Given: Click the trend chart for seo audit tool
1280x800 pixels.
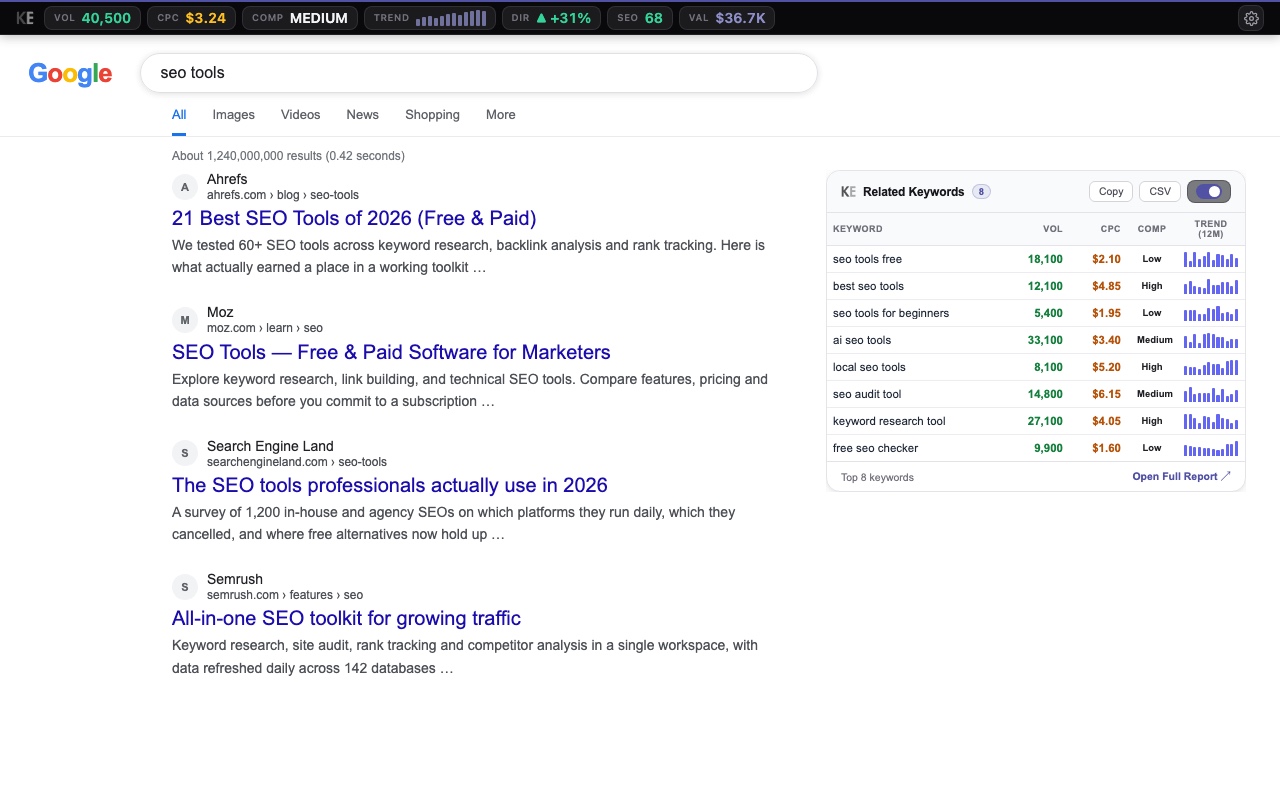Looking at the screenshot, I should pyautogui.click(x=1211, y=394).
